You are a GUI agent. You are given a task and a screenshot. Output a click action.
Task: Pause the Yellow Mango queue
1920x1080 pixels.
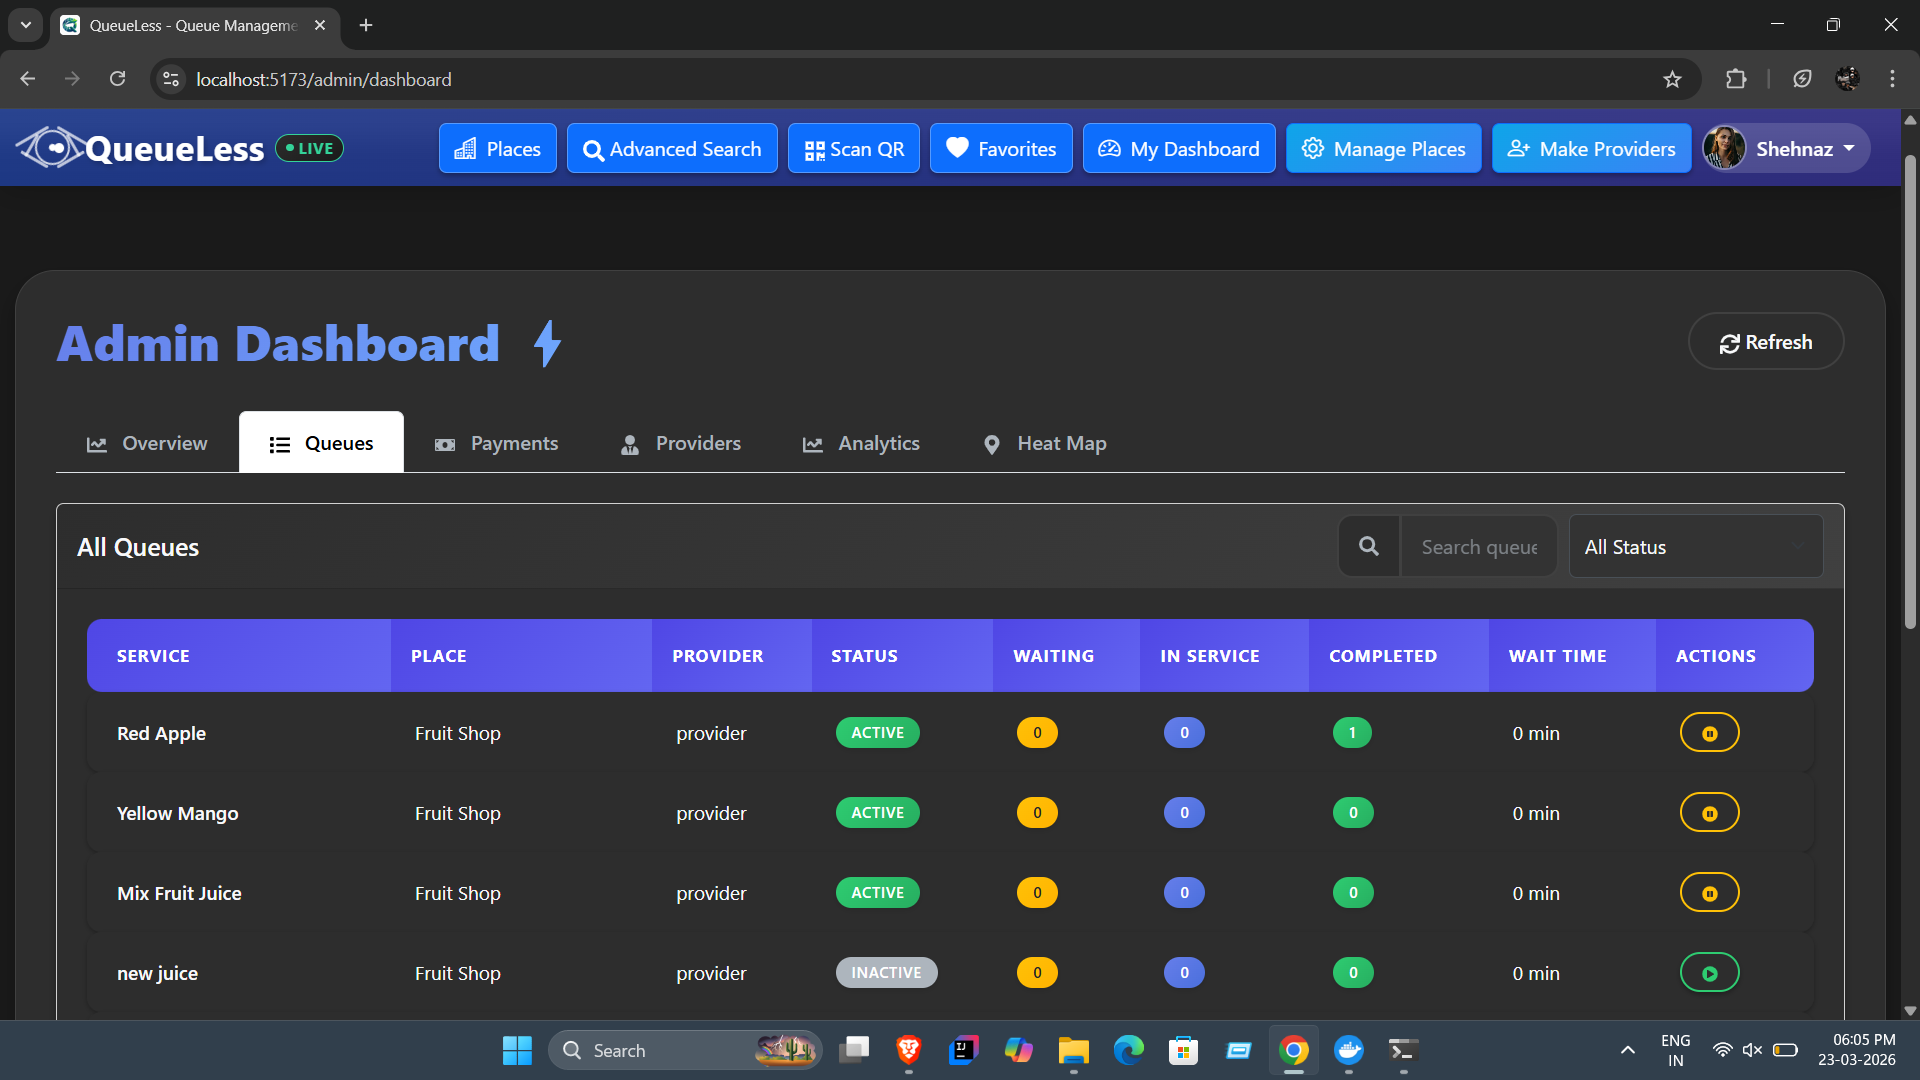coord(1709,813)
